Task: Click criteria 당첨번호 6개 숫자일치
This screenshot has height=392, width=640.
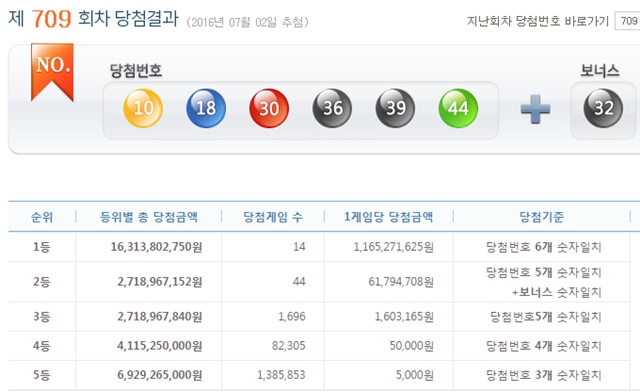Action: 544,247
